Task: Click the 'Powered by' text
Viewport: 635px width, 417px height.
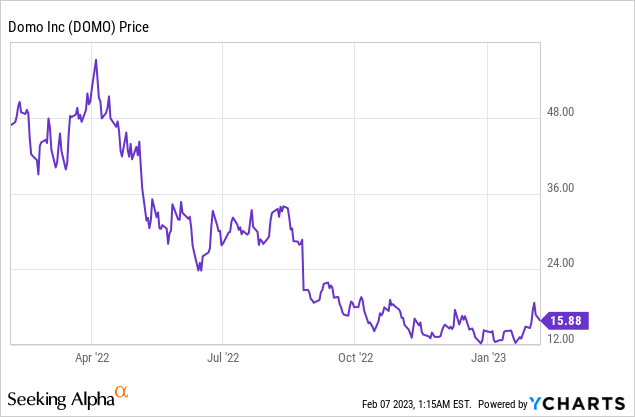Action: click(x=502, y=405)
